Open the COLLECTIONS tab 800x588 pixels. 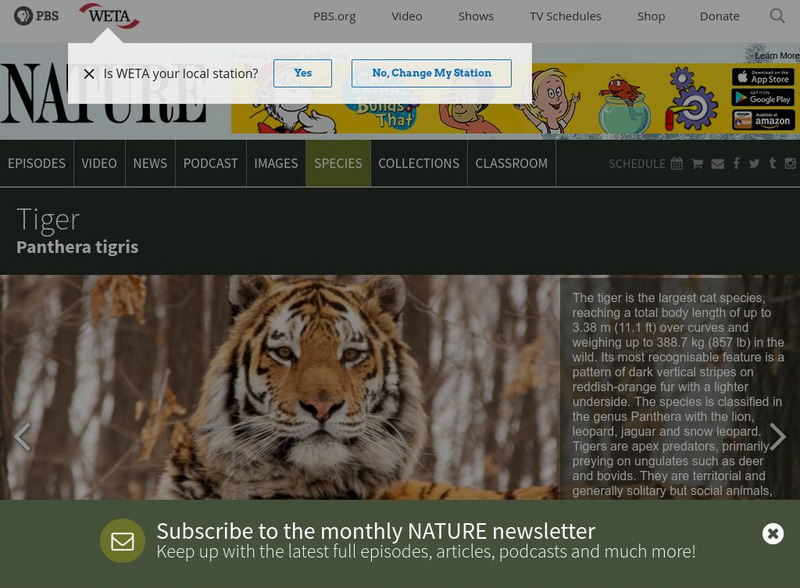pos(418,163)
